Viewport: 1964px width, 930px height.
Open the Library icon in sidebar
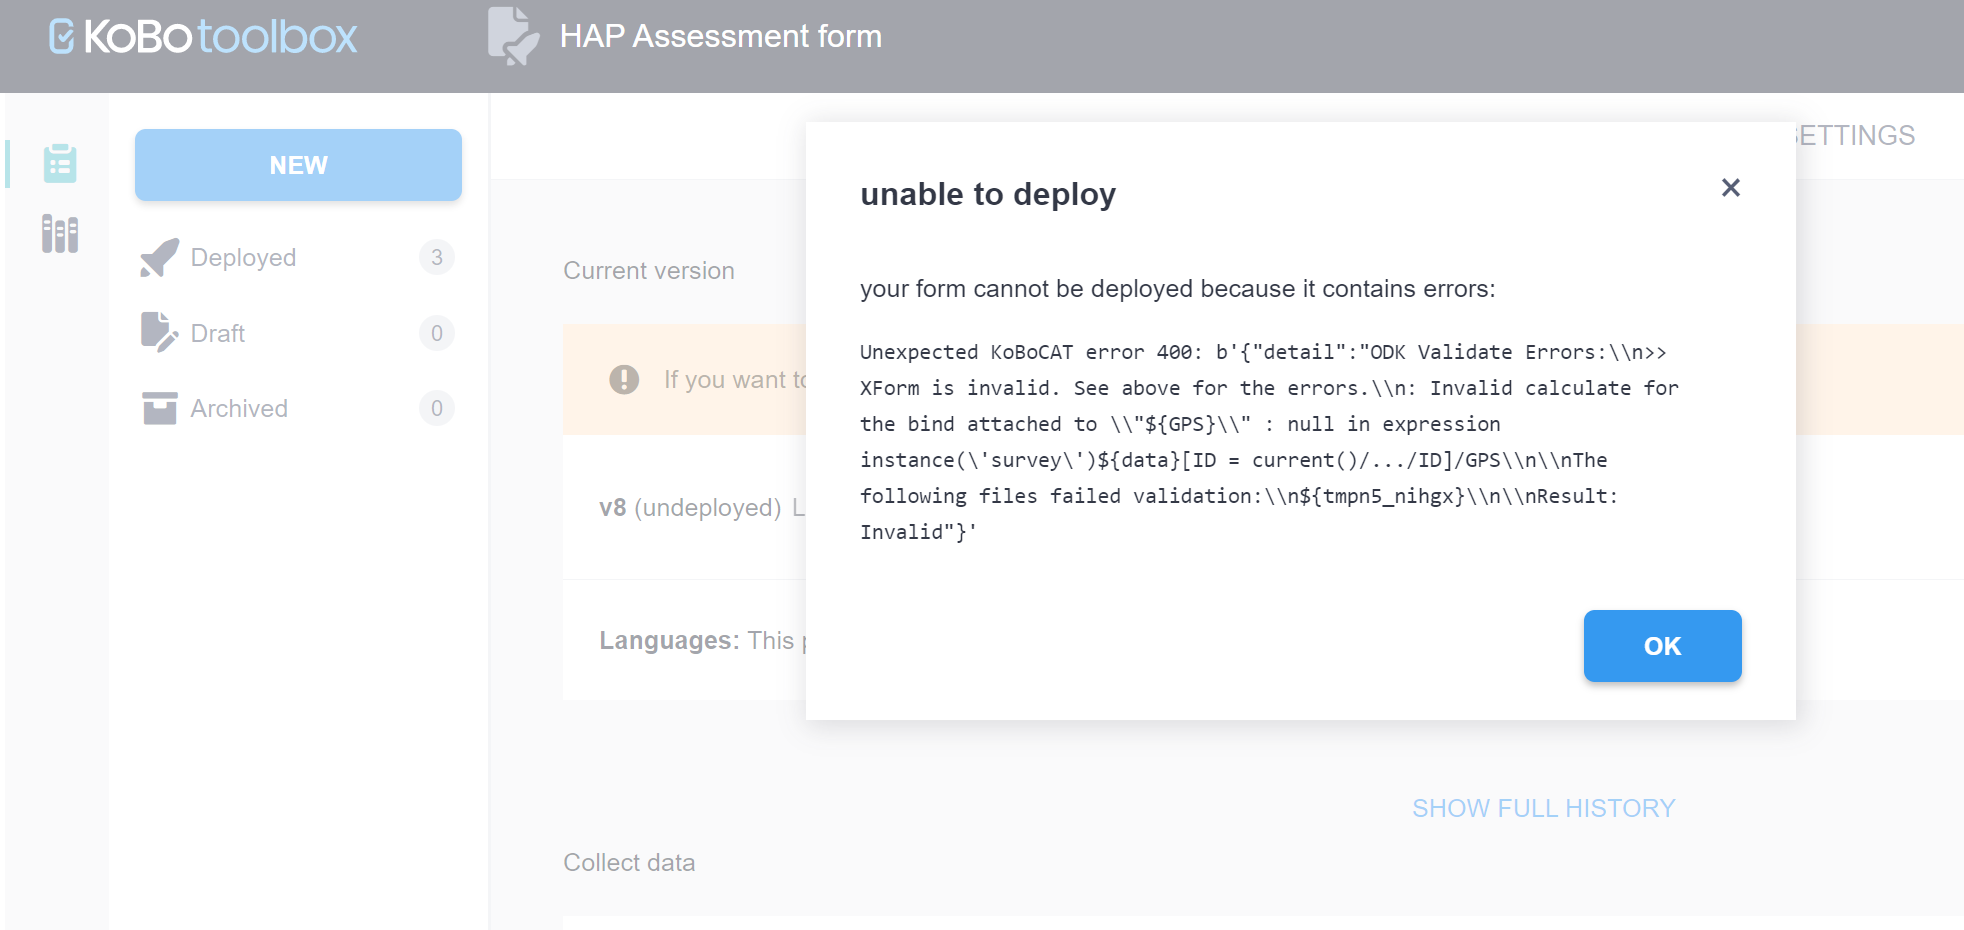coord(60,234)
